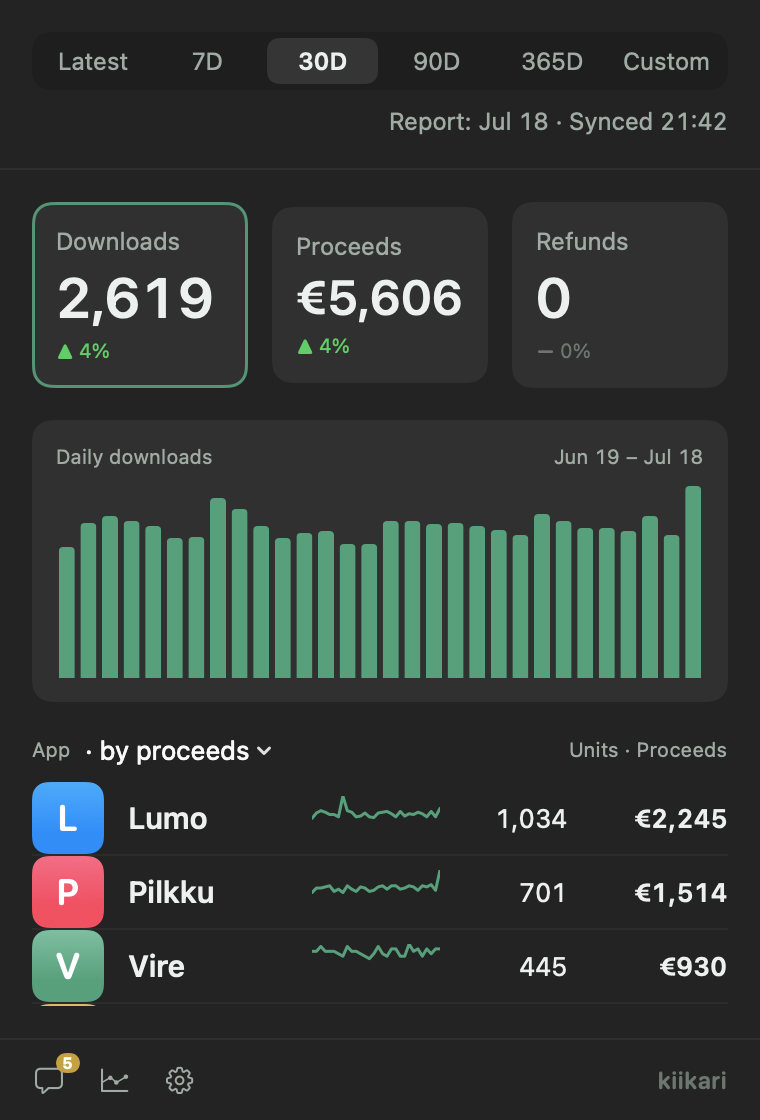Switch to the Latest tab
The image size is (760, 1120).
93,61
